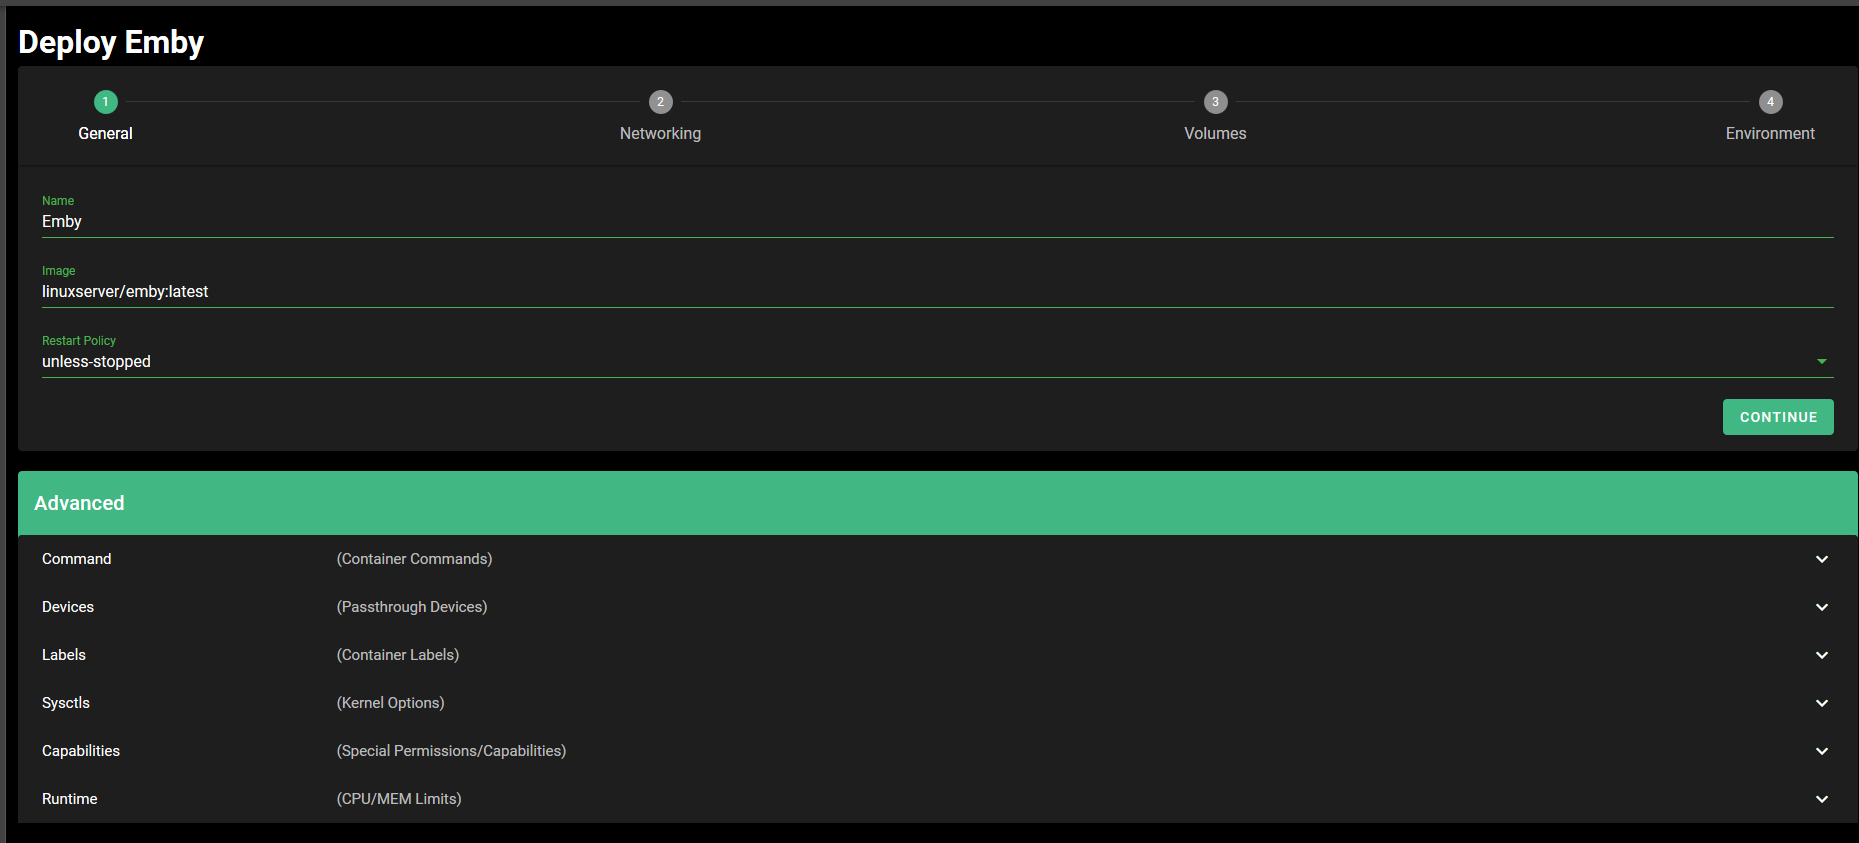Select step 1 General circle icon

(x=105, y=102)
